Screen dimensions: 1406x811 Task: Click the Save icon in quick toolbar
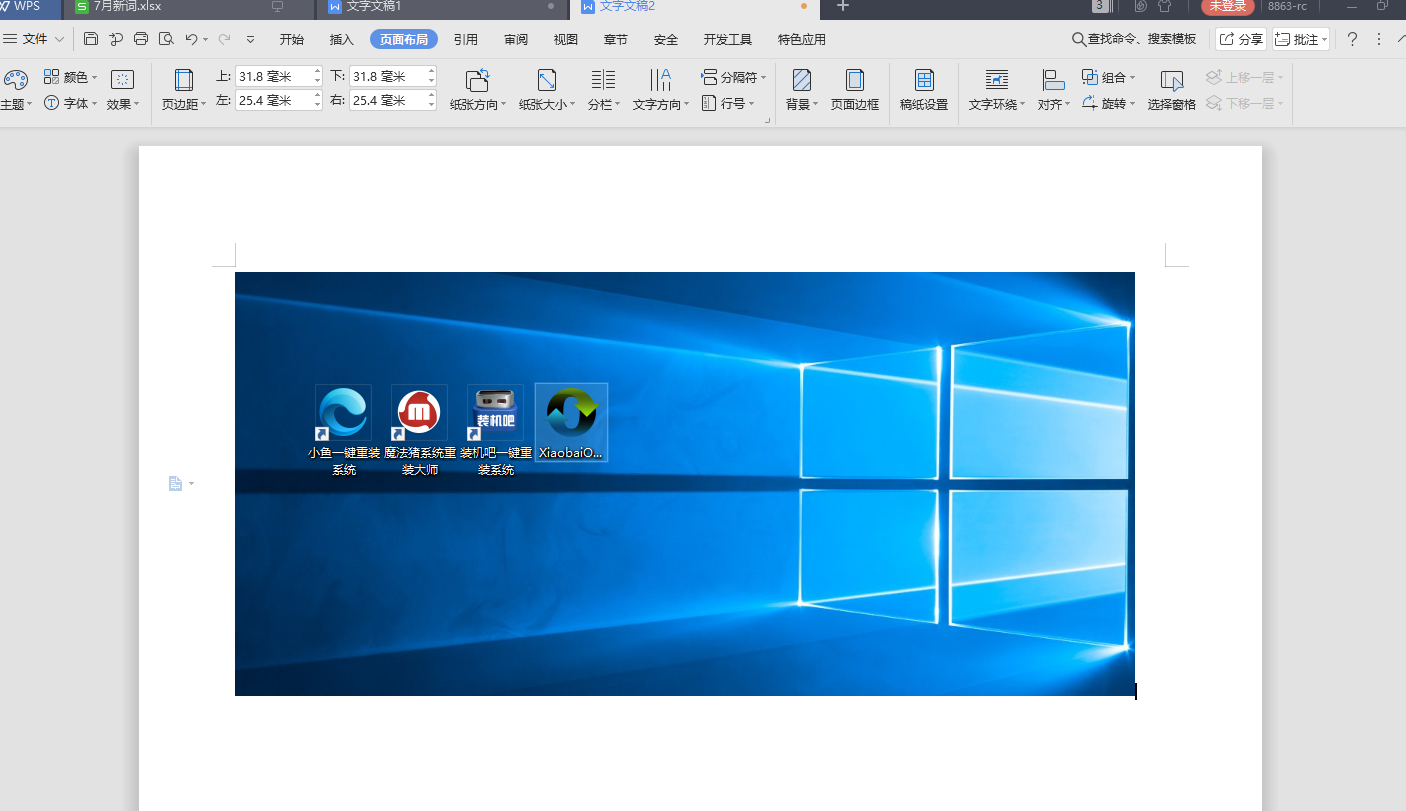click(x=91, y=40)
